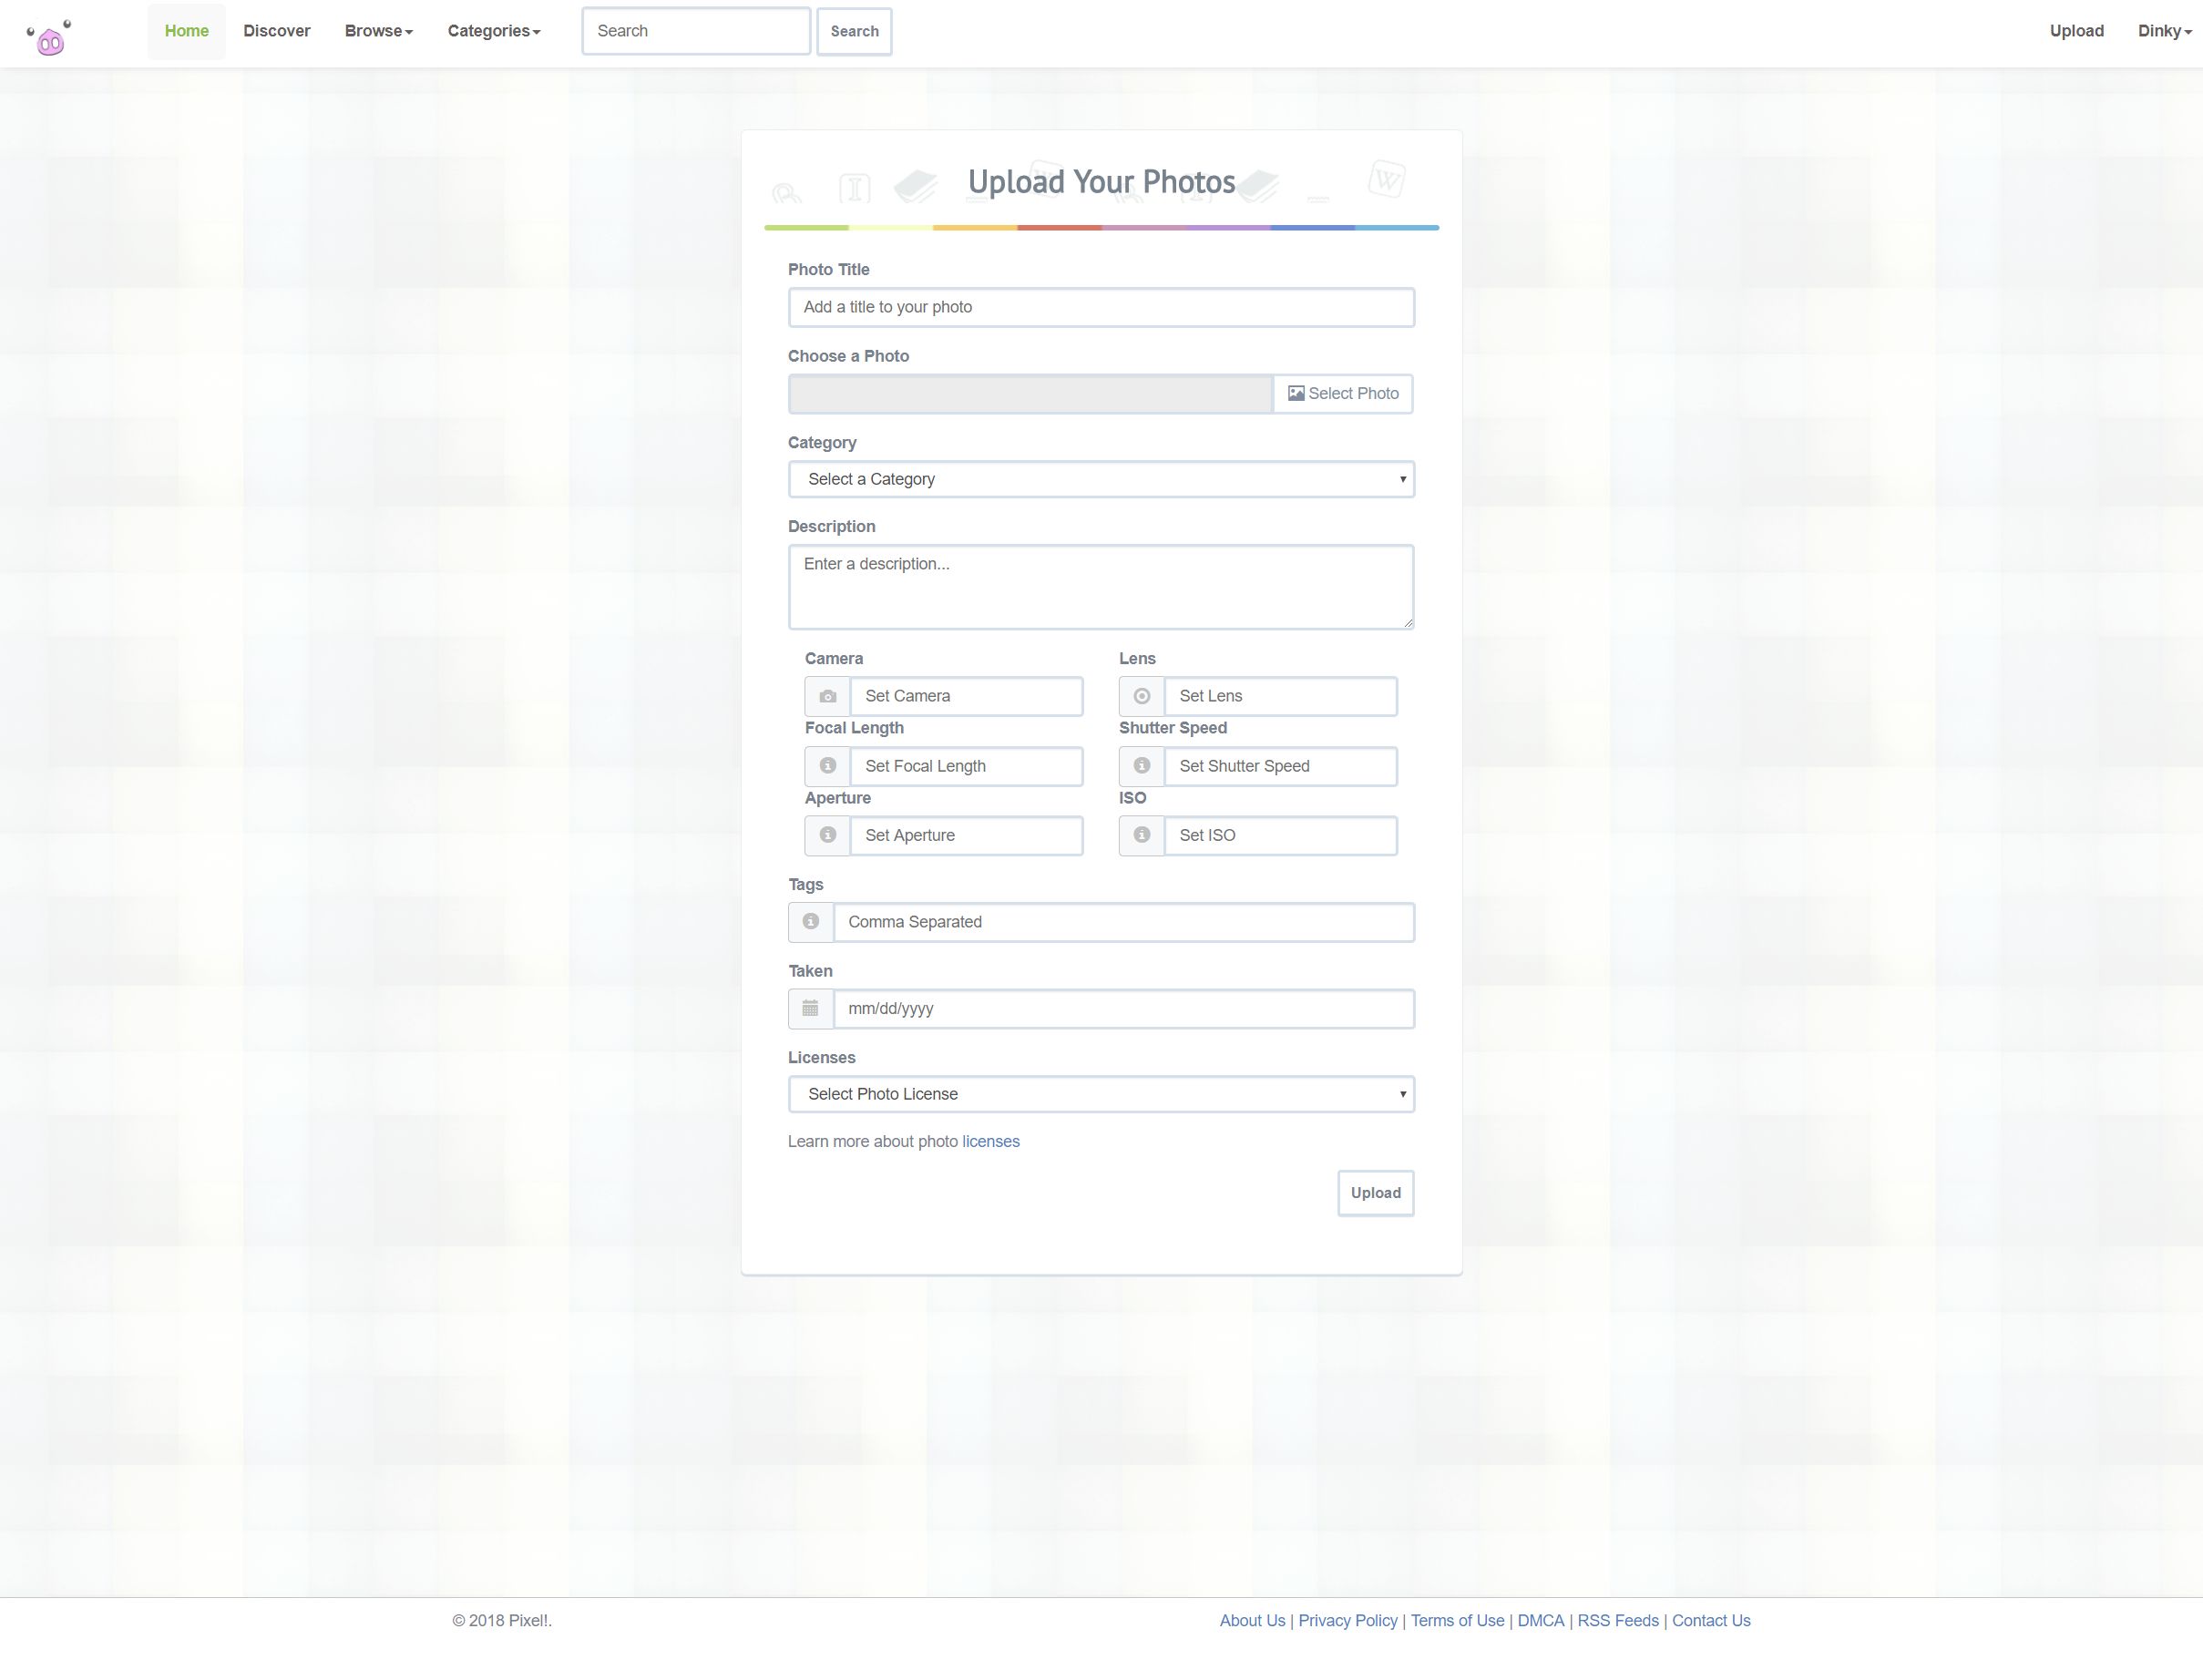Image resolution: width=2203 pixels, height=1680 pixels.
Task: Click the Photo Title input field
Action: pyautogui.click(x=1100, y=307)
